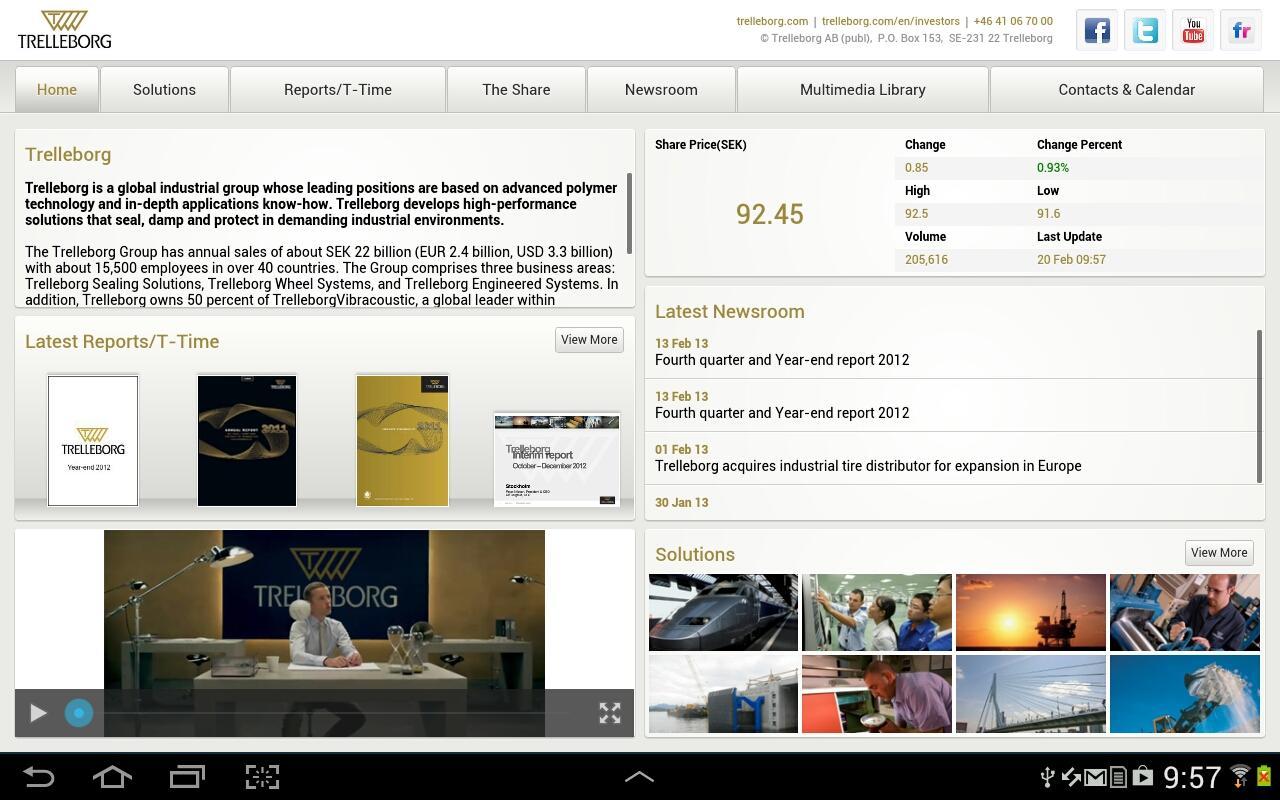Open the Interim report October–December 2012 thumbnail
The image size is (1280, 800).
click(557, 460)
